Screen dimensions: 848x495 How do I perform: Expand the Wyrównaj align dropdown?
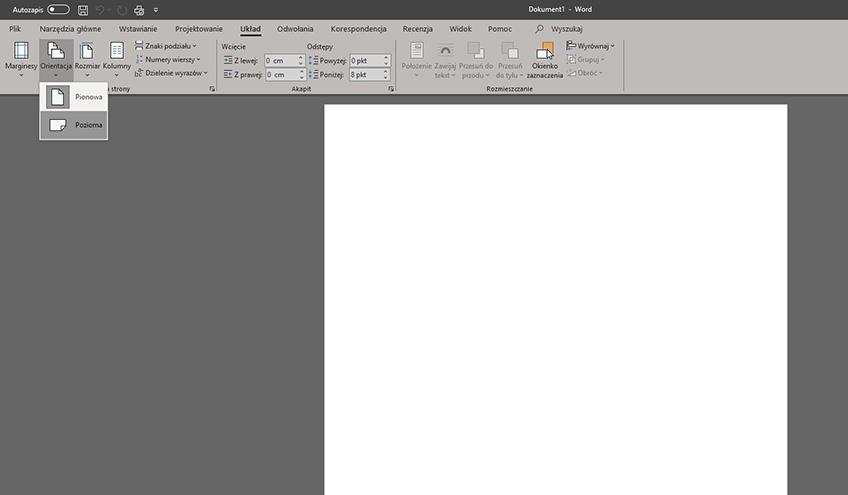(x=590, y=46)
